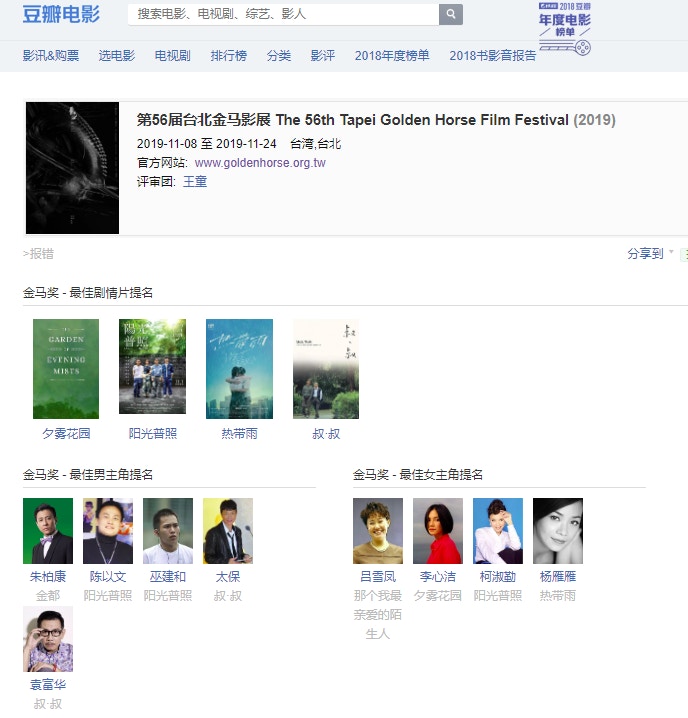Open the 2018 annual movie list badge
This screenshot has height=718, width=688.
[564, 28]
